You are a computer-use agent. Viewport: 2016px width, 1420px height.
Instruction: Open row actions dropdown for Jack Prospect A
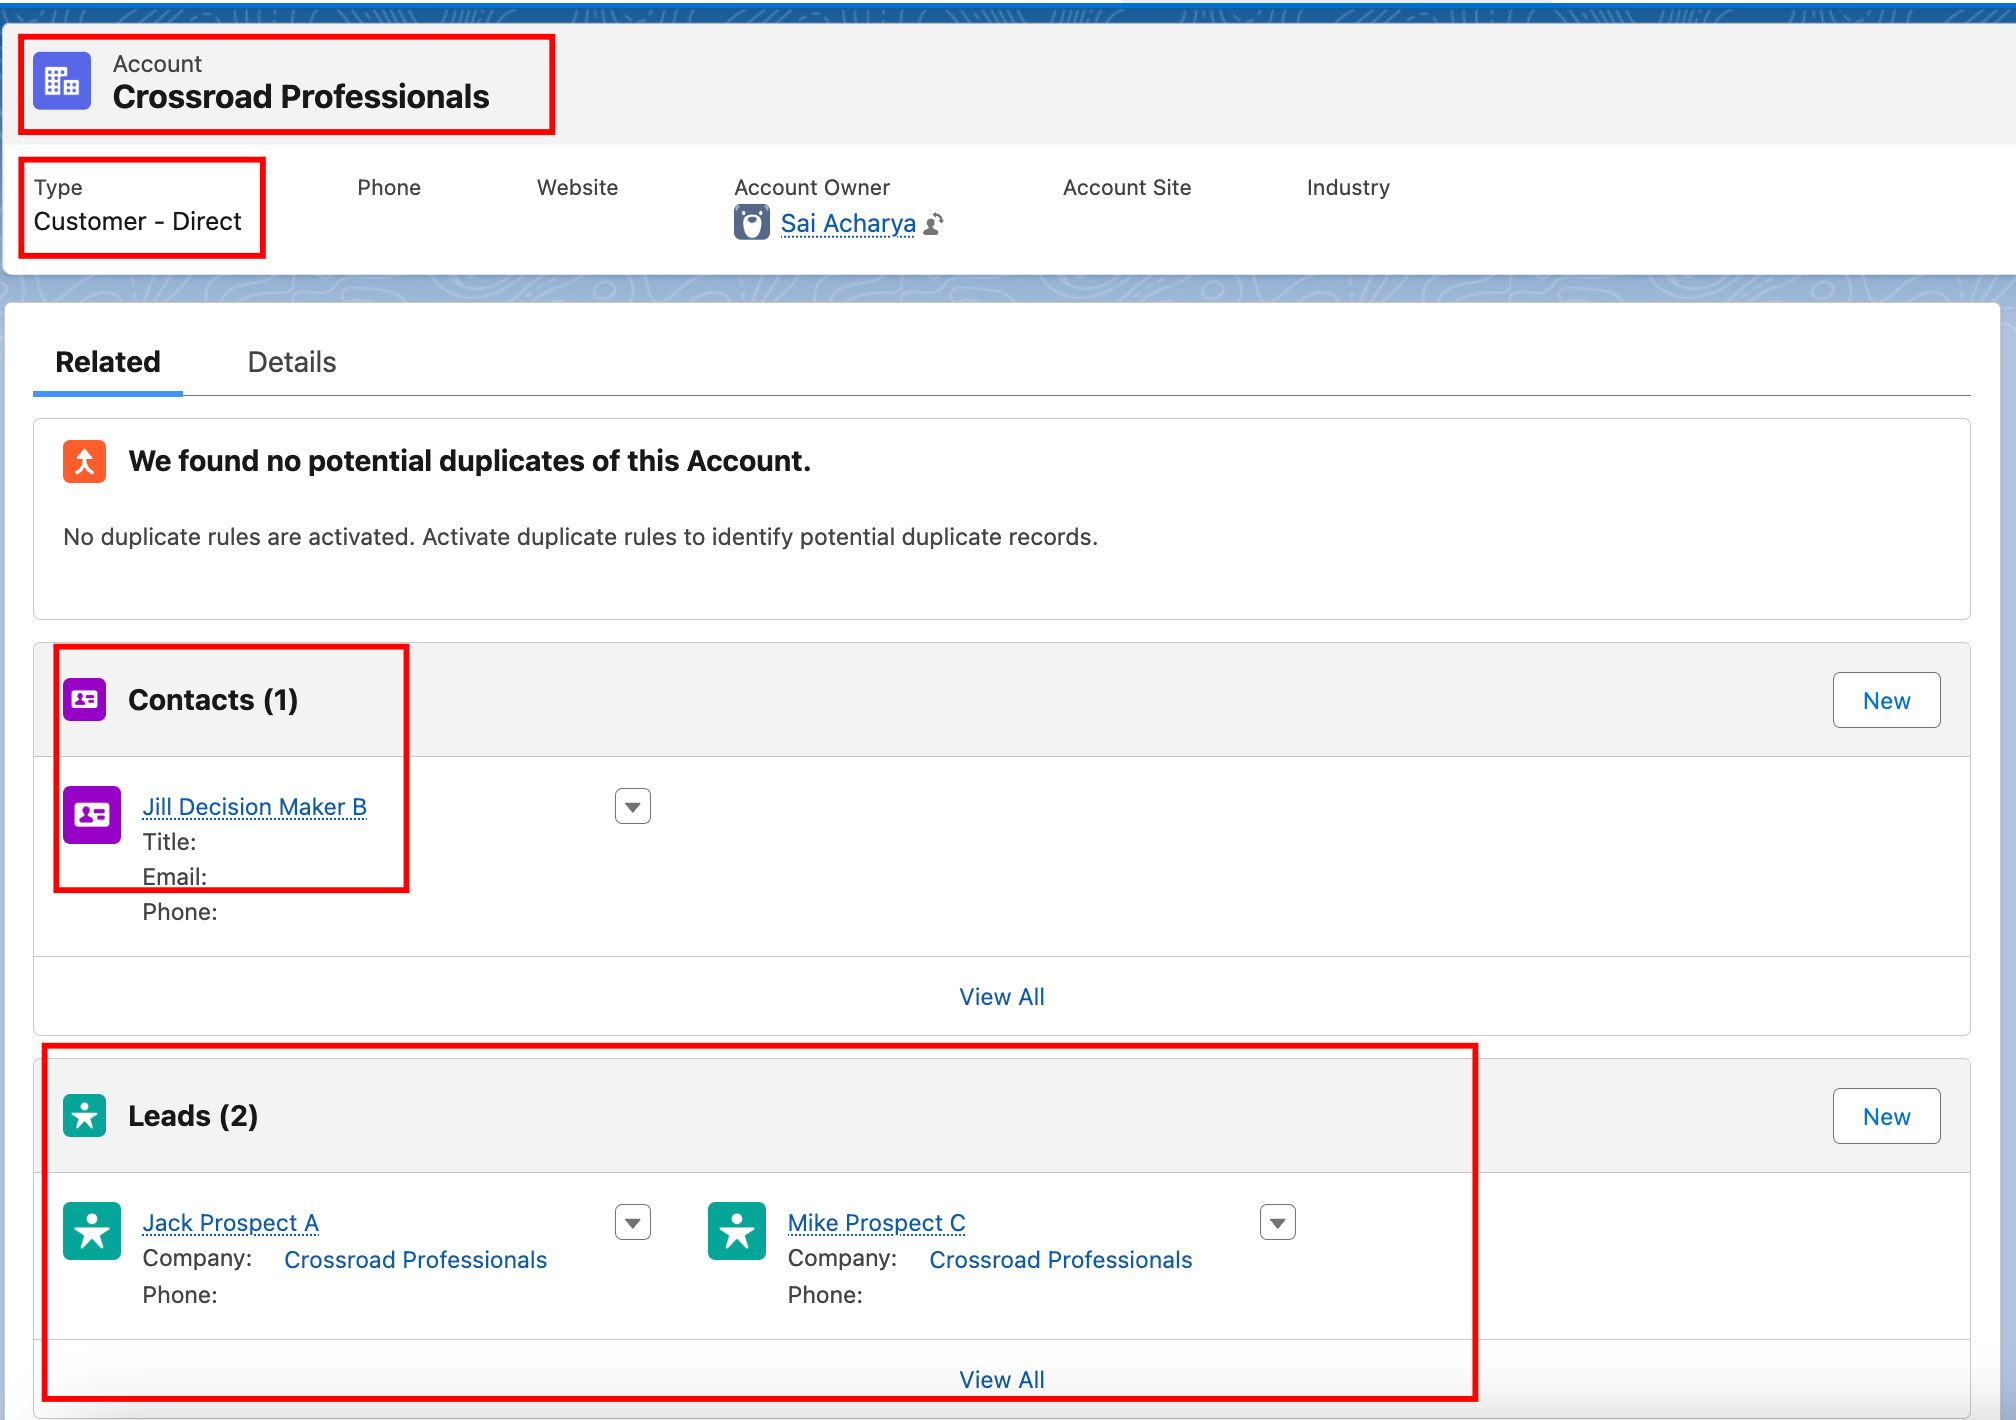(633, 1223)
